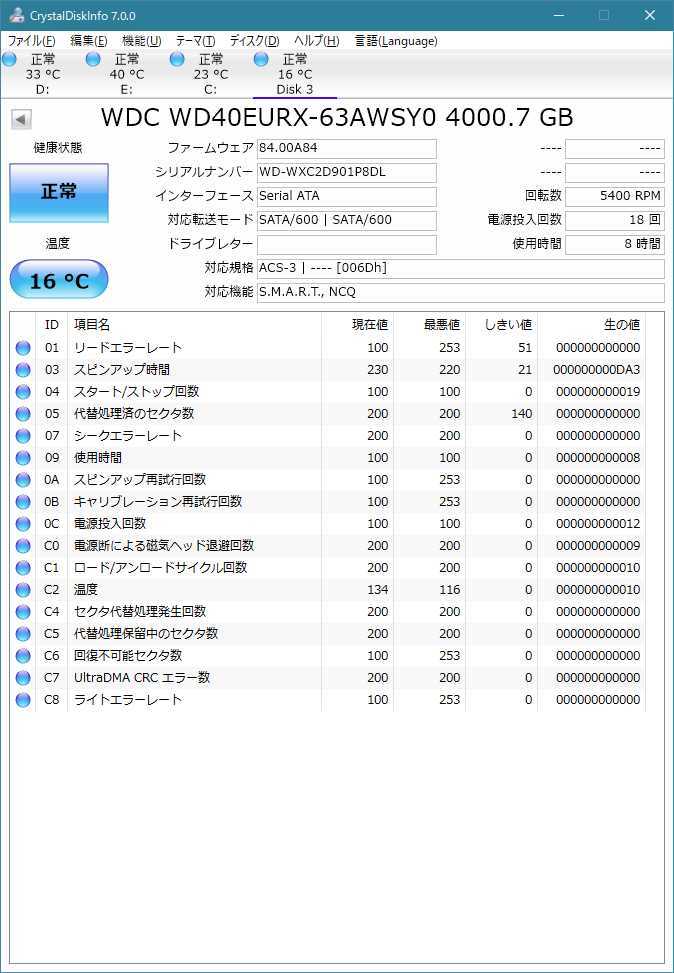The width and height of the screenshot is (674, 973).
Task: Open the 機能(U) menu
Action: pyautogui.click(x=142, y=41)
